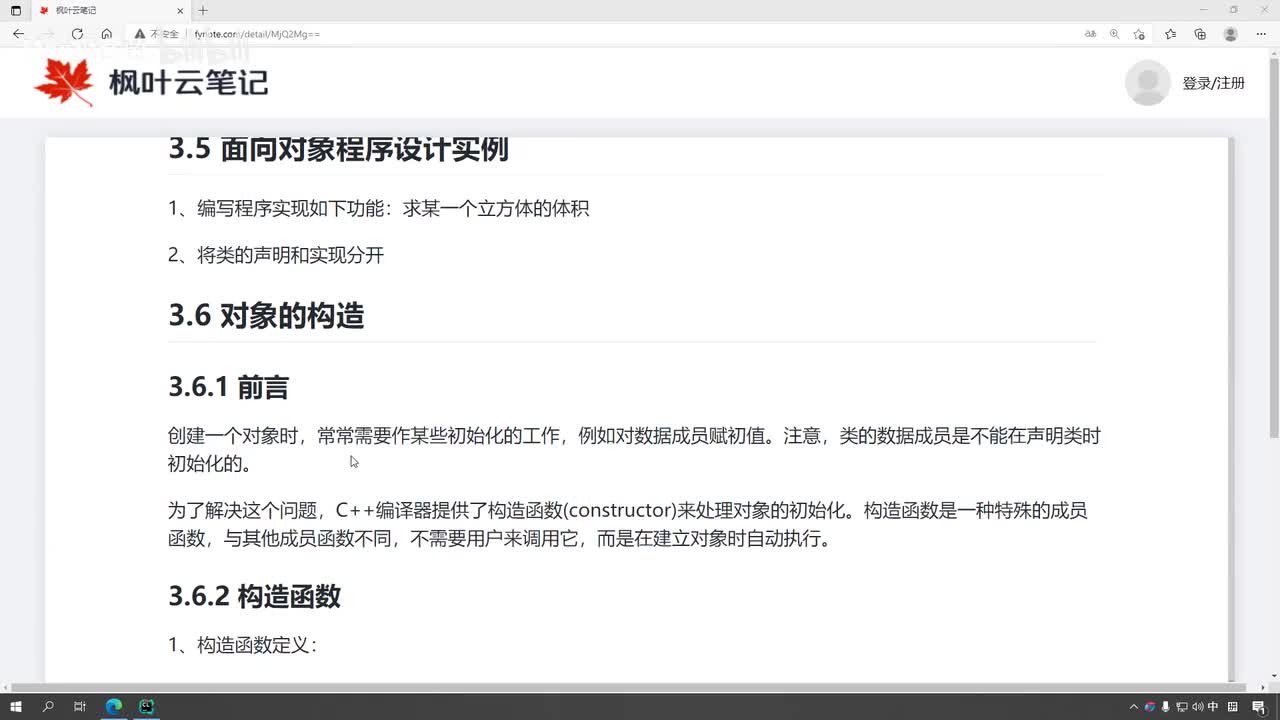Open the browser settings ellipsis menu
This screenshot has height=720, width=1280.
point(1260,34)
